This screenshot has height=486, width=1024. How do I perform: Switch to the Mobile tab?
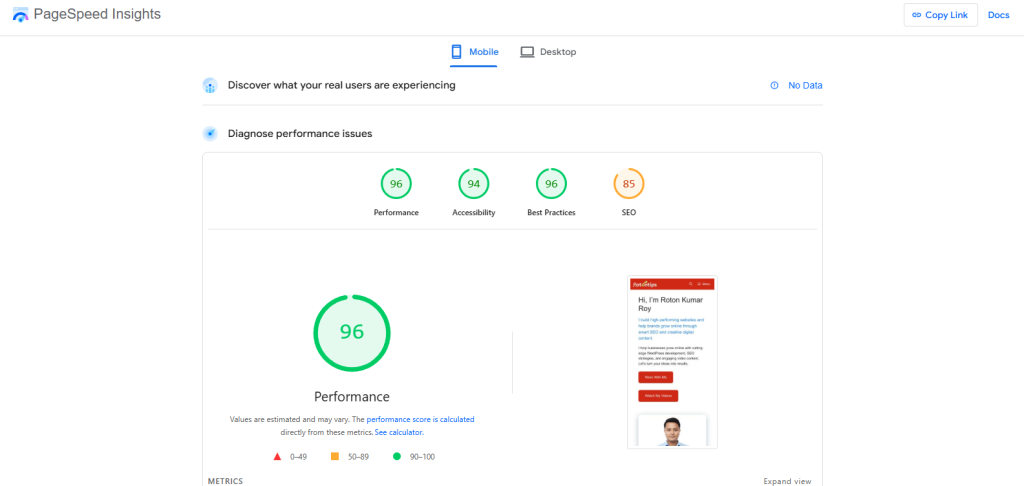click(474, 52)
